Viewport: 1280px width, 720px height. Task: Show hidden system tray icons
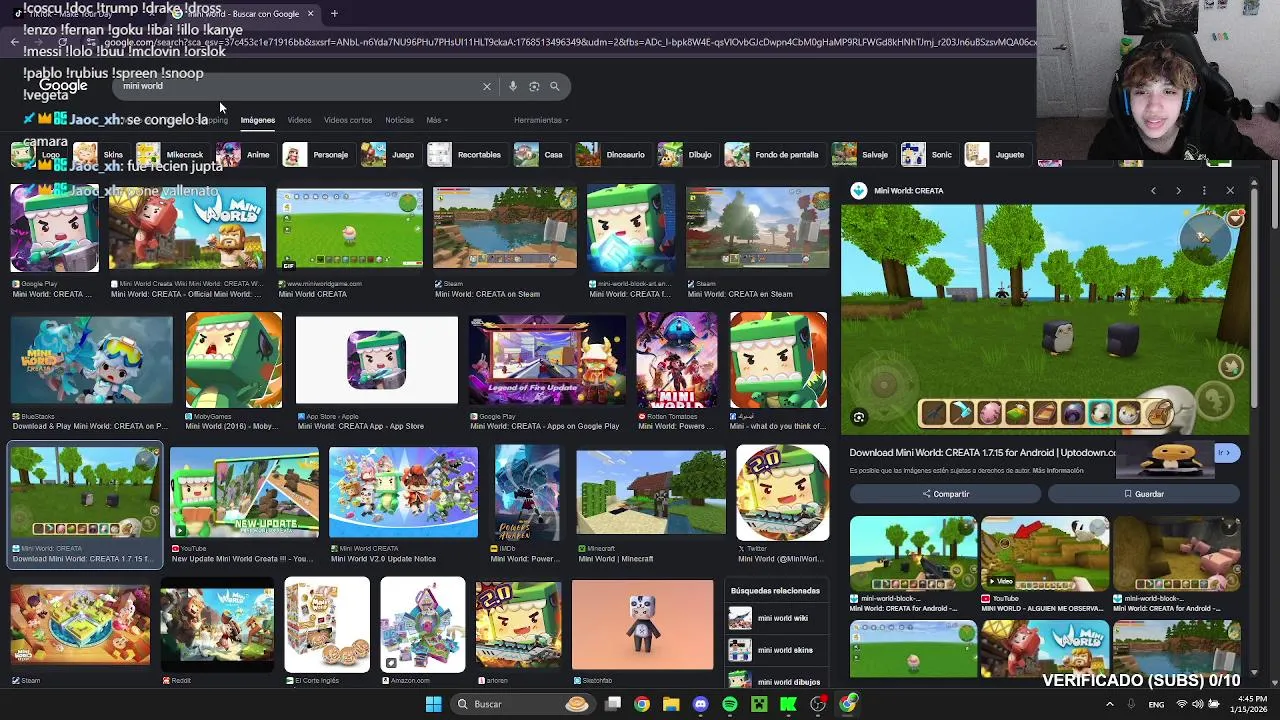(x=1109, y=704)
